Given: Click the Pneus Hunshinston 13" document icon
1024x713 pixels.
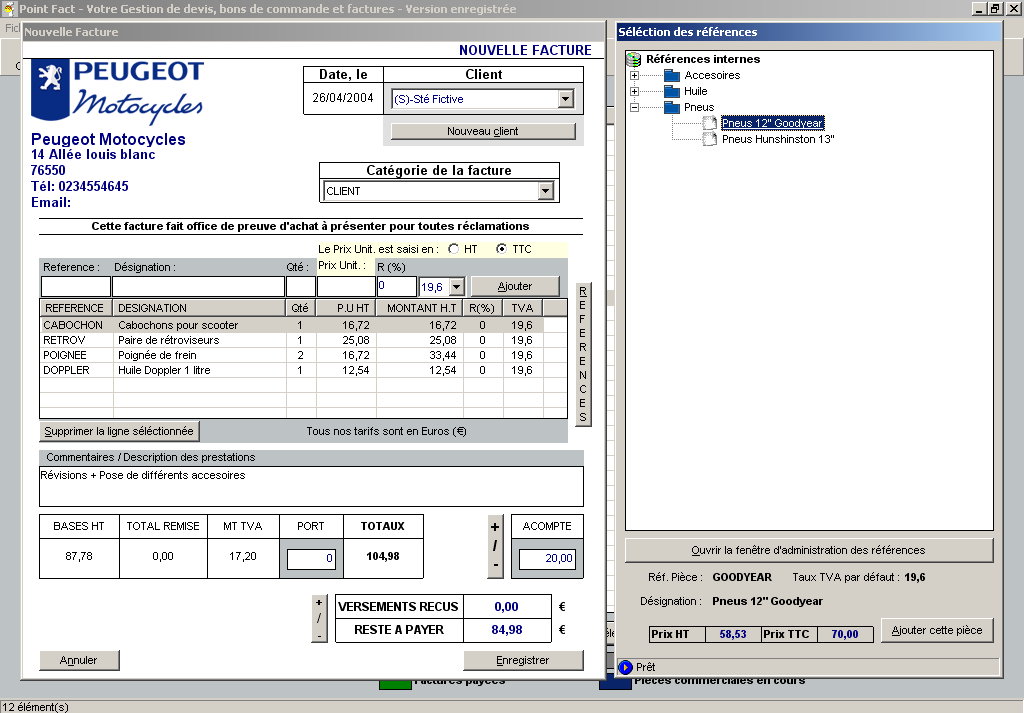Looking at the screenshot, I should coord(710,139).
